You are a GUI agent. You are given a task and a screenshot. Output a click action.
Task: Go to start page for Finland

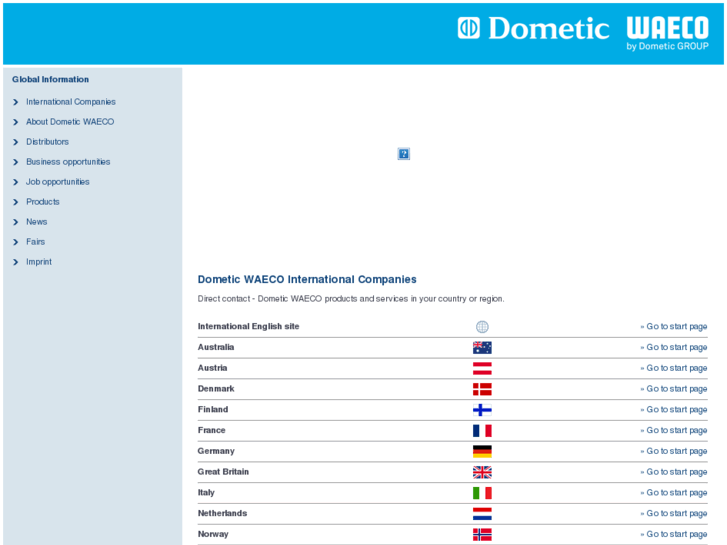point(674,410)
